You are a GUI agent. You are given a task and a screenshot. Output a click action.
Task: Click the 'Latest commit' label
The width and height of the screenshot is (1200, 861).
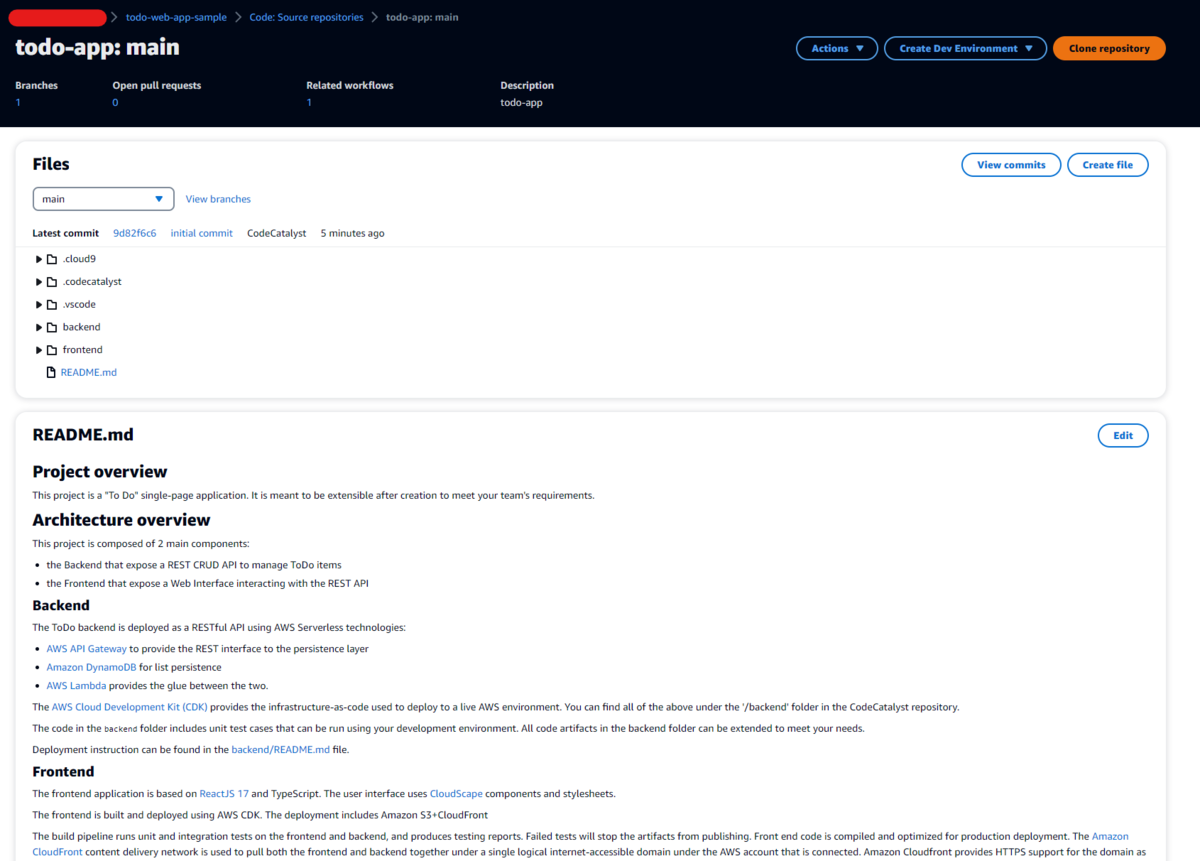[65, 233]
